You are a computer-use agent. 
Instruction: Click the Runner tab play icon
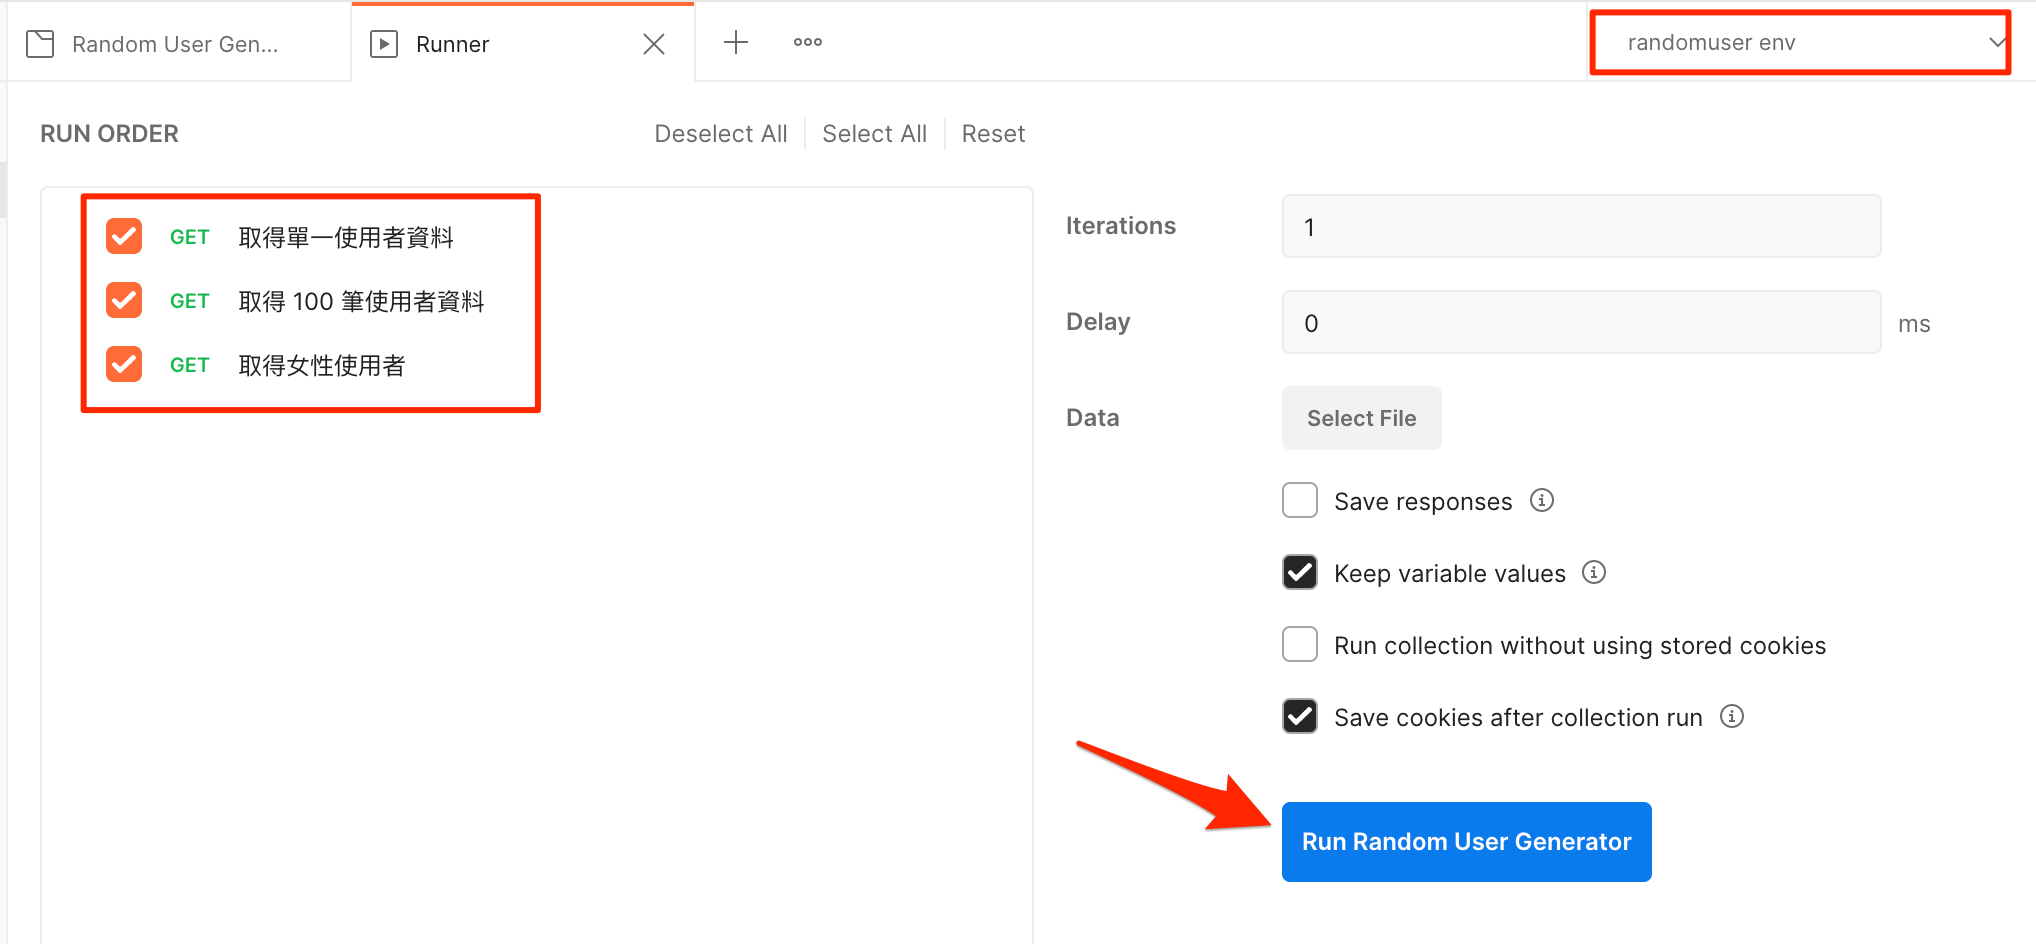[x=384, y=44]
